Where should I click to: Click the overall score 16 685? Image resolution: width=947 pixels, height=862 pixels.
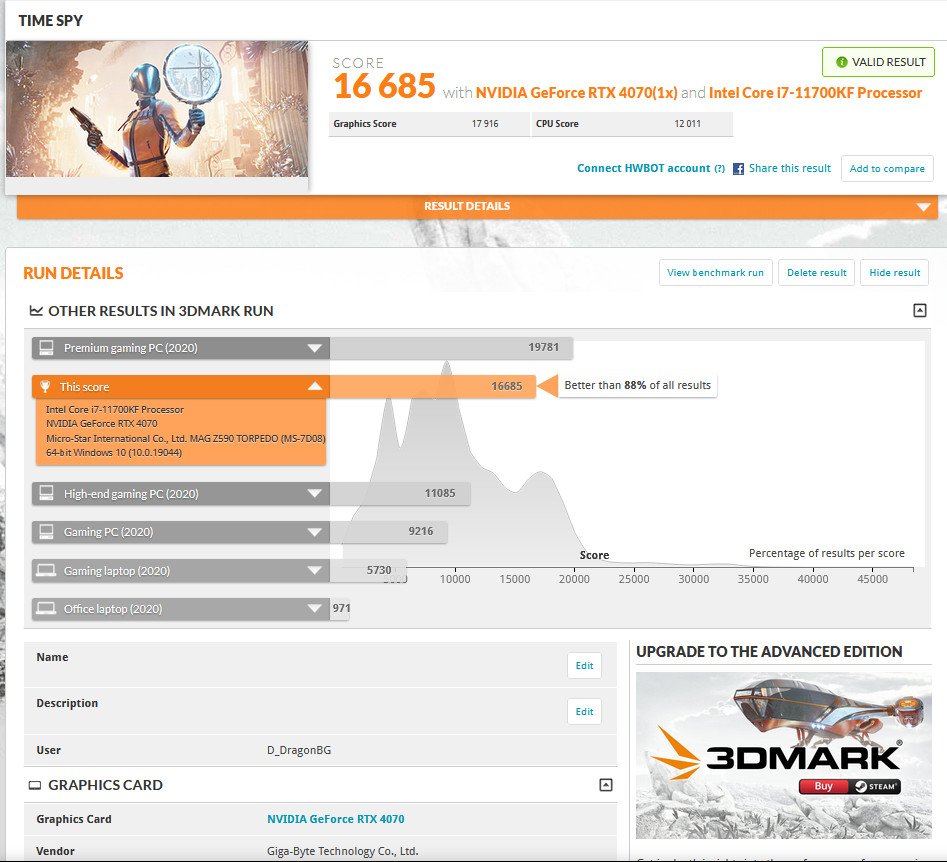point(384,86)
